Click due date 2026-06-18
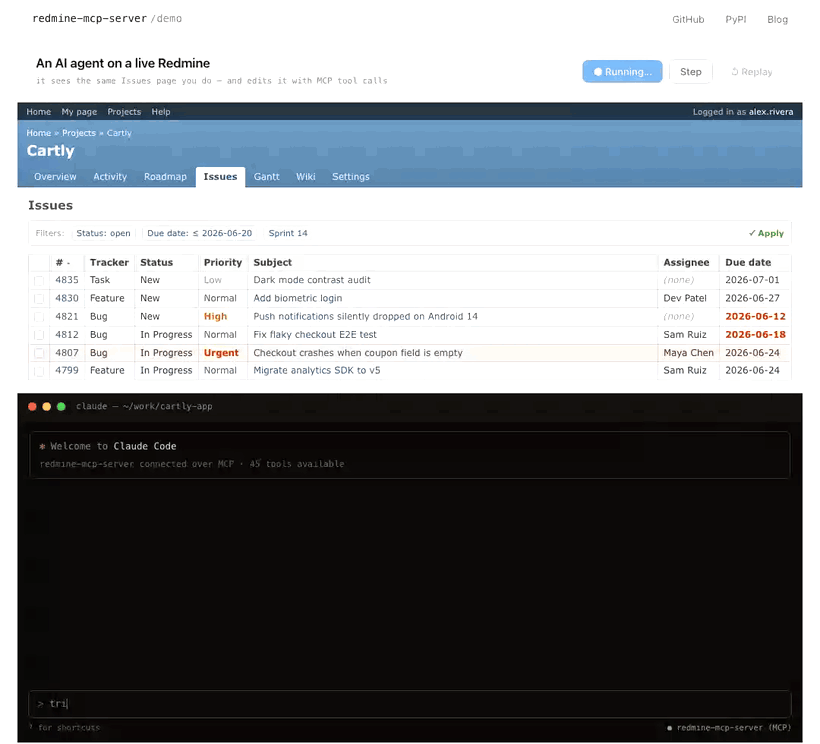This screenshot has height=744, width=820. click(755, 335)
